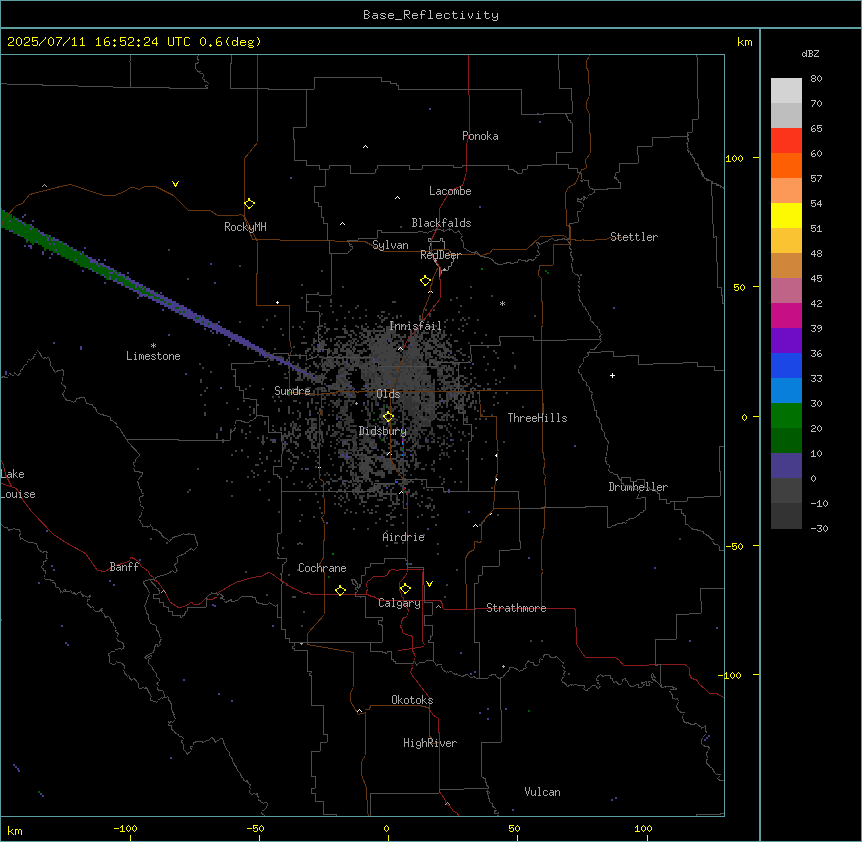Click the yellow diamond marker below Cochrane
Image resolution: width=862 pixels, height=842 pixels.
click(x=340, y=590)
